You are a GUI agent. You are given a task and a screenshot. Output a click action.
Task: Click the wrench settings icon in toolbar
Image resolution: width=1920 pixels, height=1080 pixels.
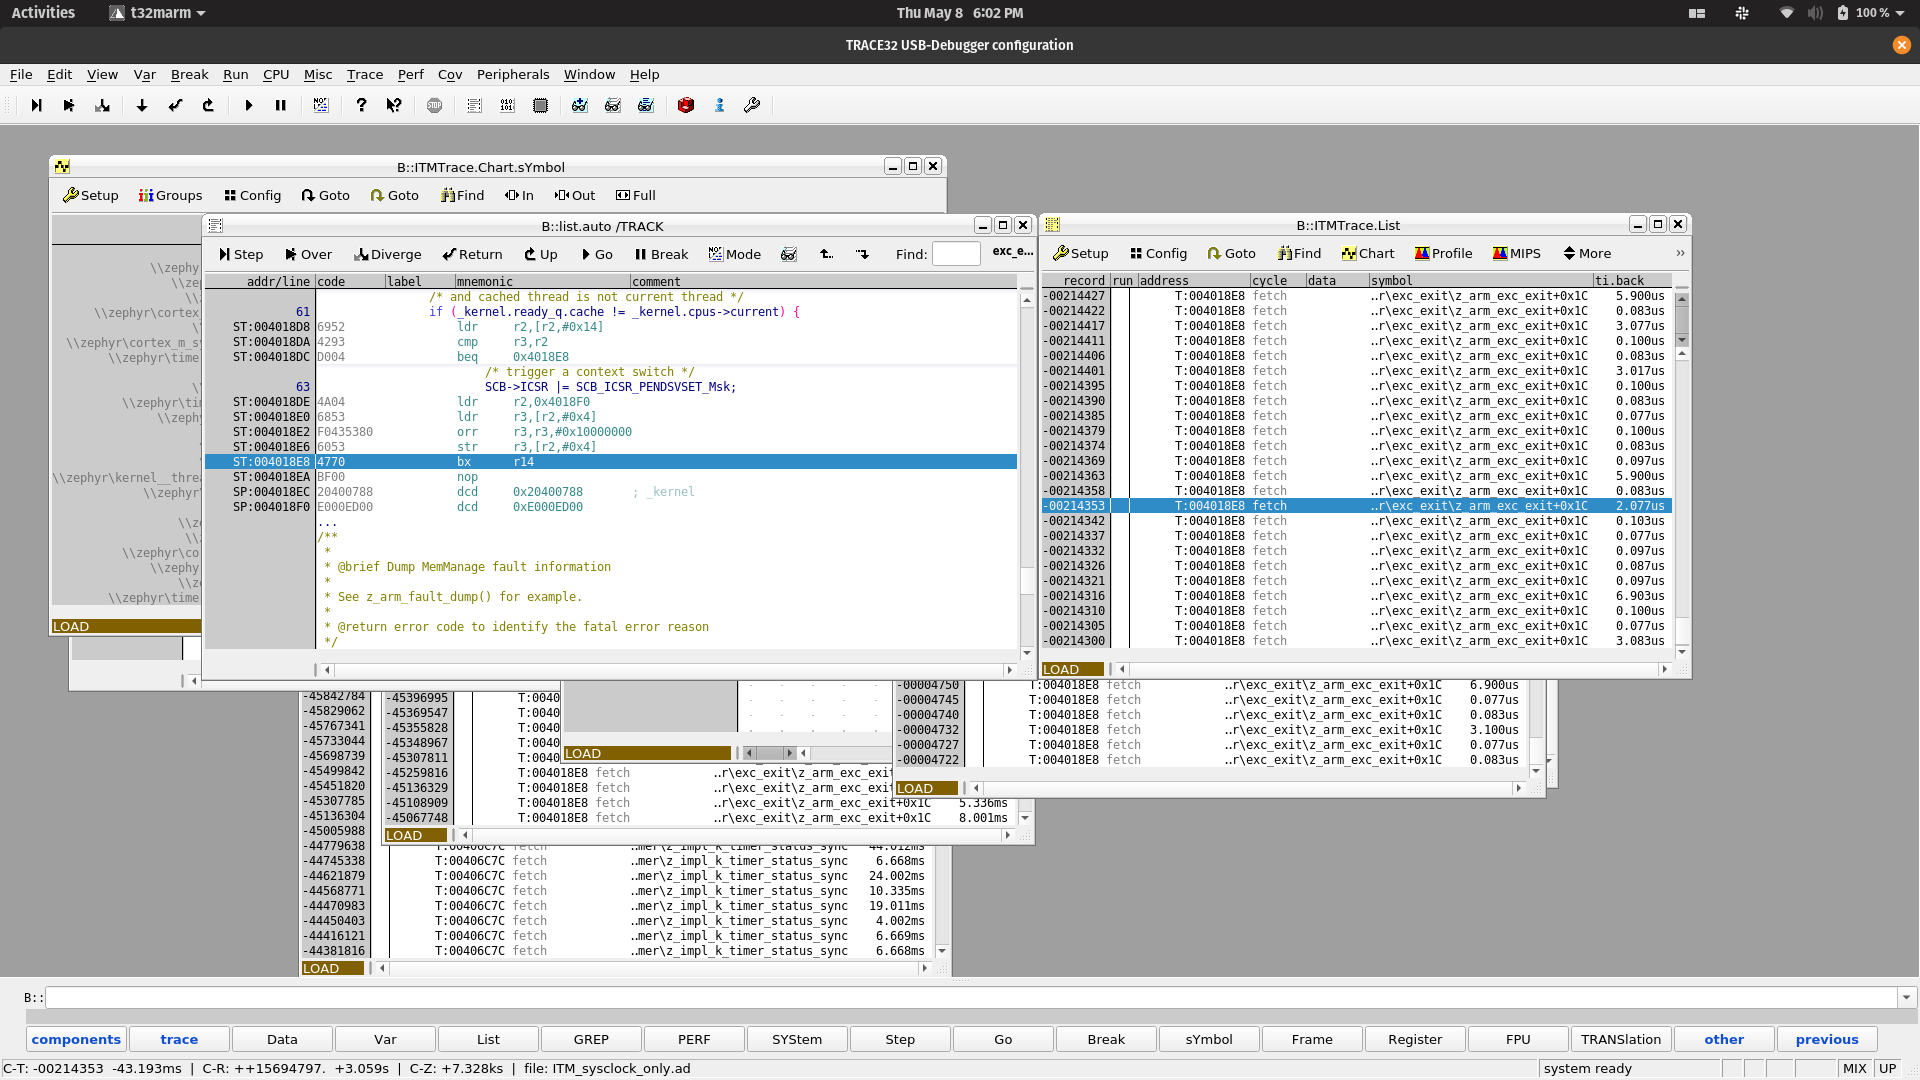[752, 105]
